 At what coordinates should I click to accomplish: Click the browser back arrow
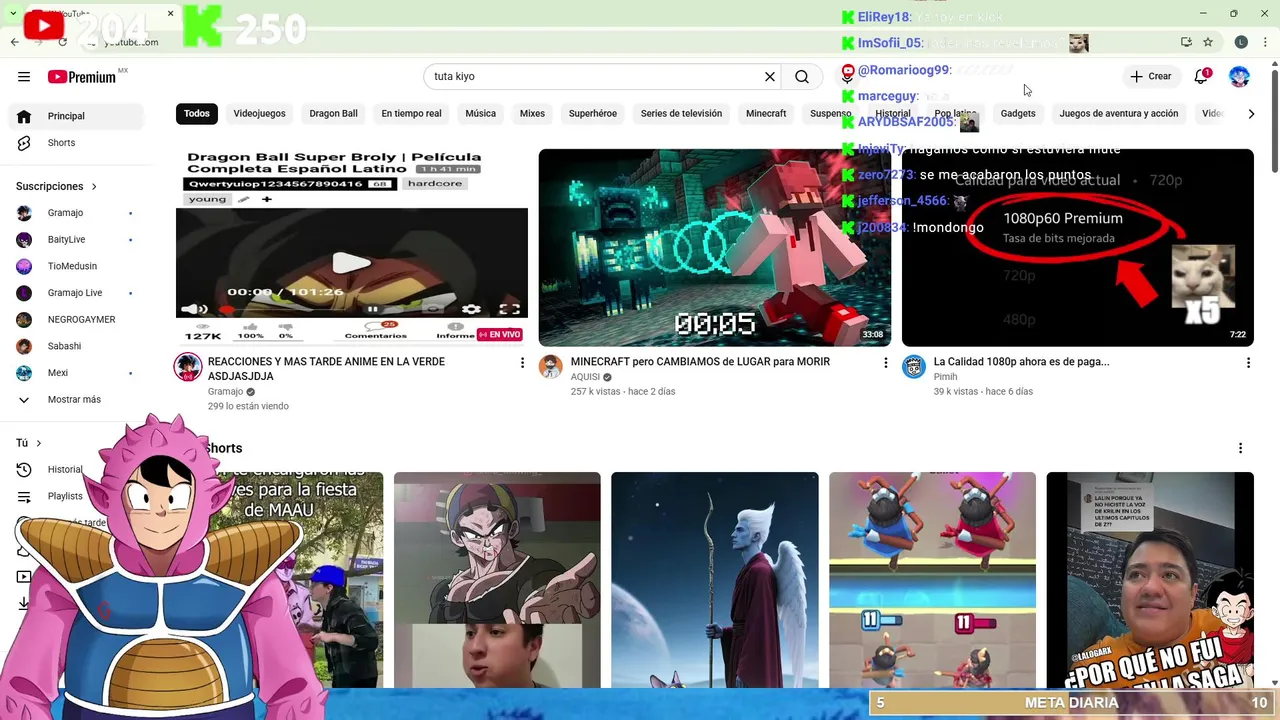[14, 42]
